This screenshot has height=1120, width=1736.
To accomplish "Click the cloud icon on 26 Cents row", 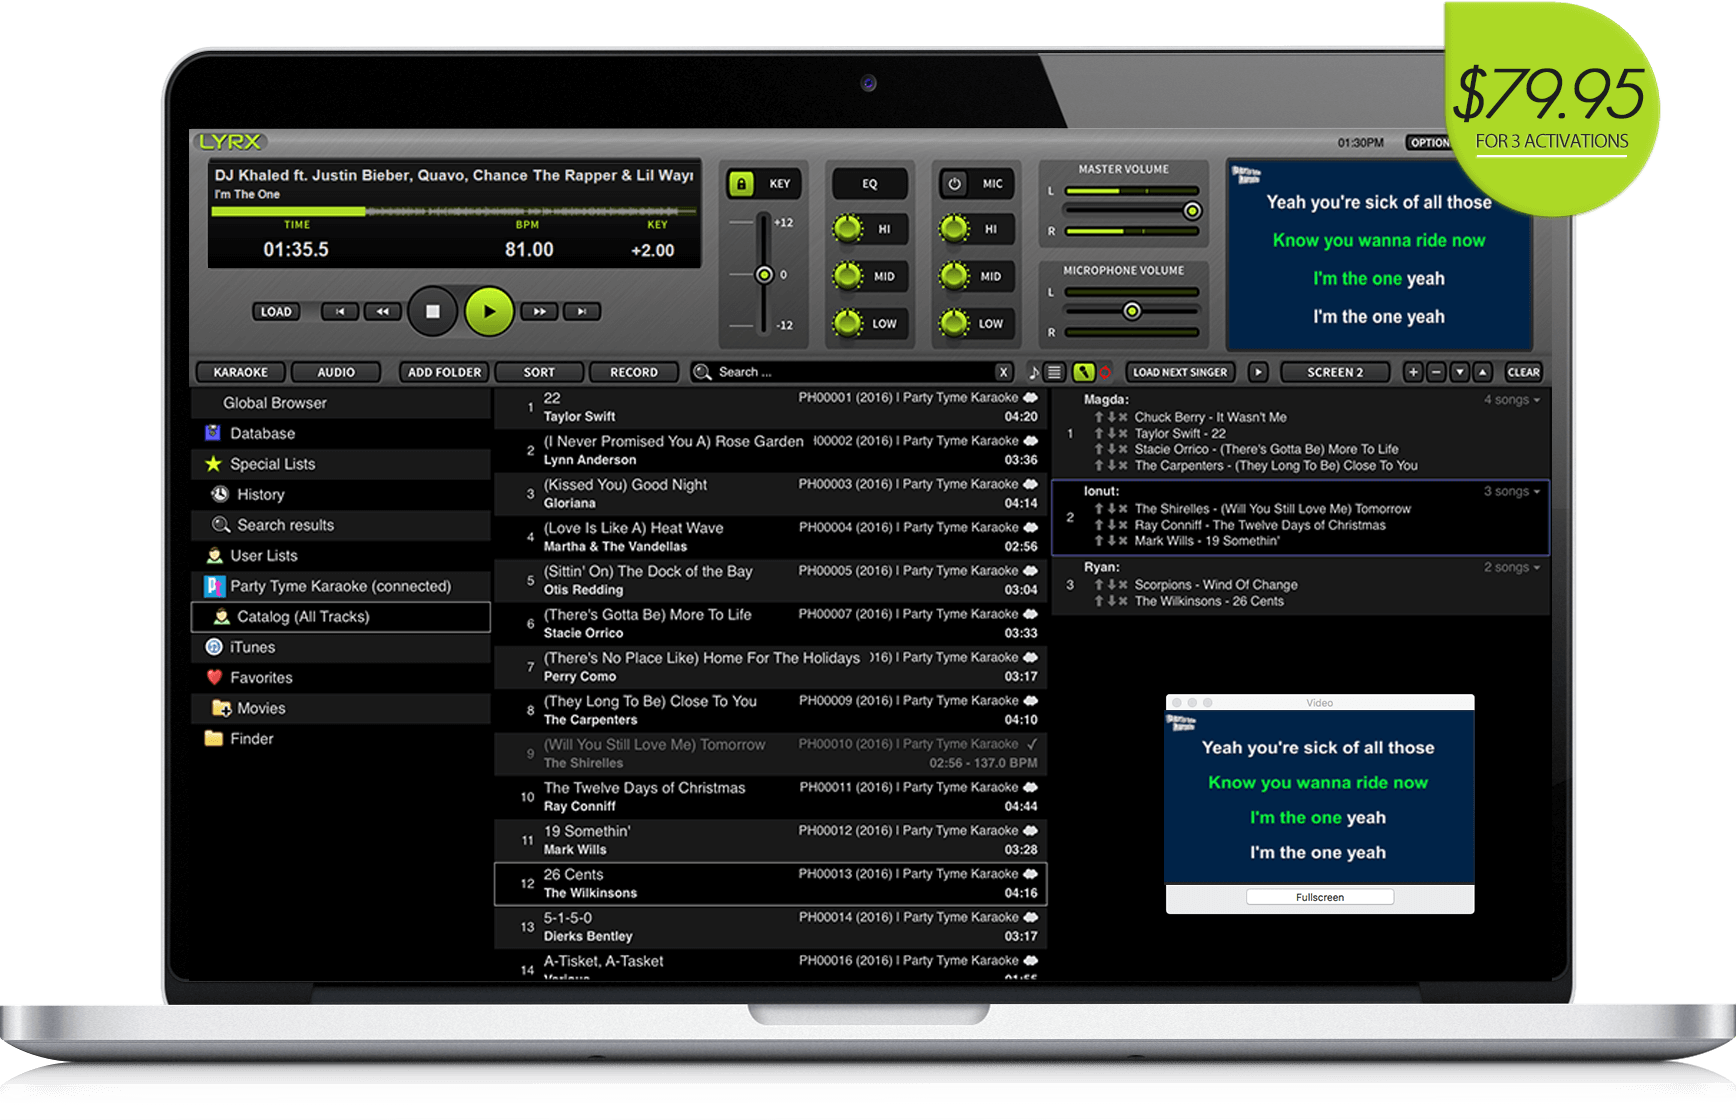I will click(1030, 874).
